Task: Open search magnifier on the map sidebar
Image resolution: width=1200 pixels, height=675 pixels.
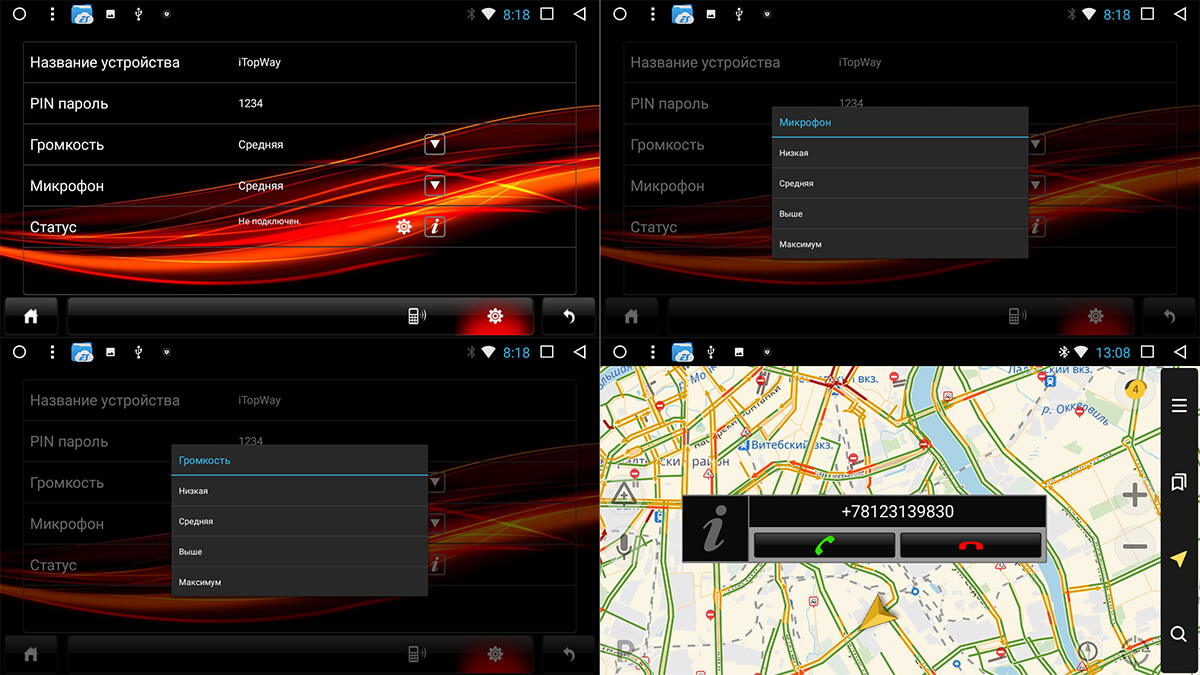Action: (1179, 634)
